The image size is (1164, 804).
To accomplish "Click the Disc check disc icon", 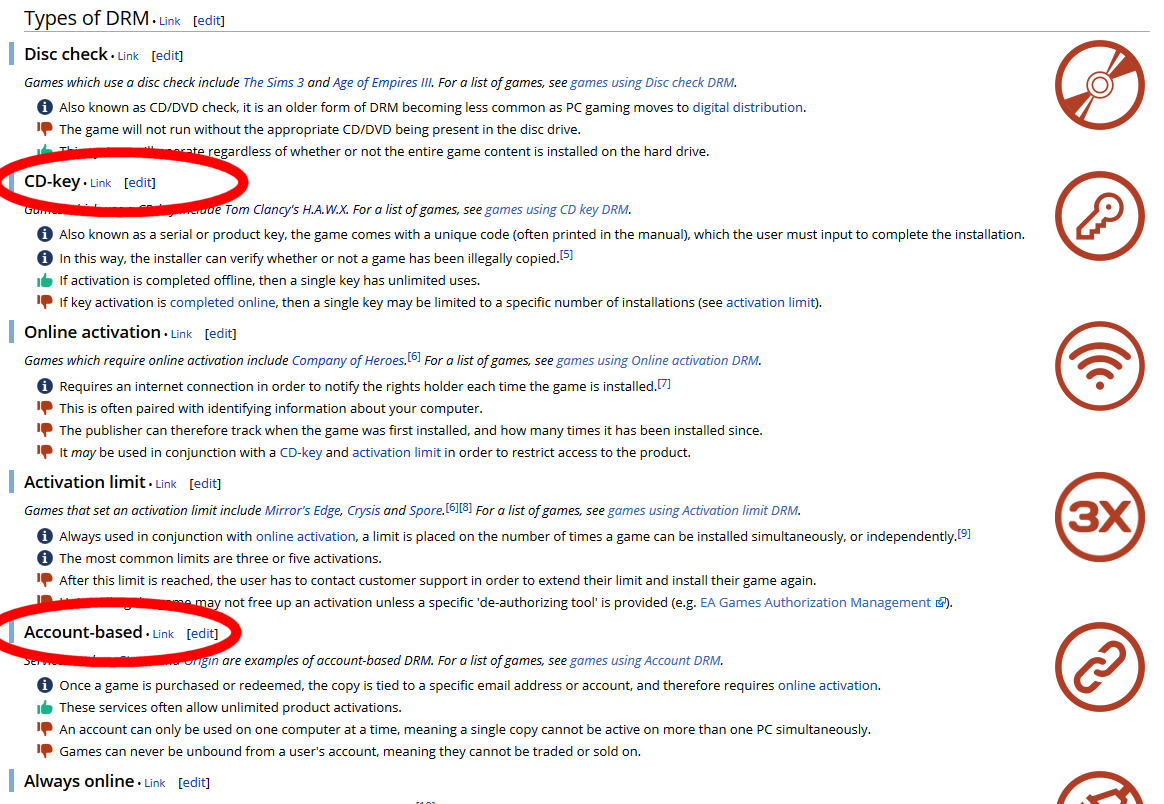I will (x=1099, y=85).
